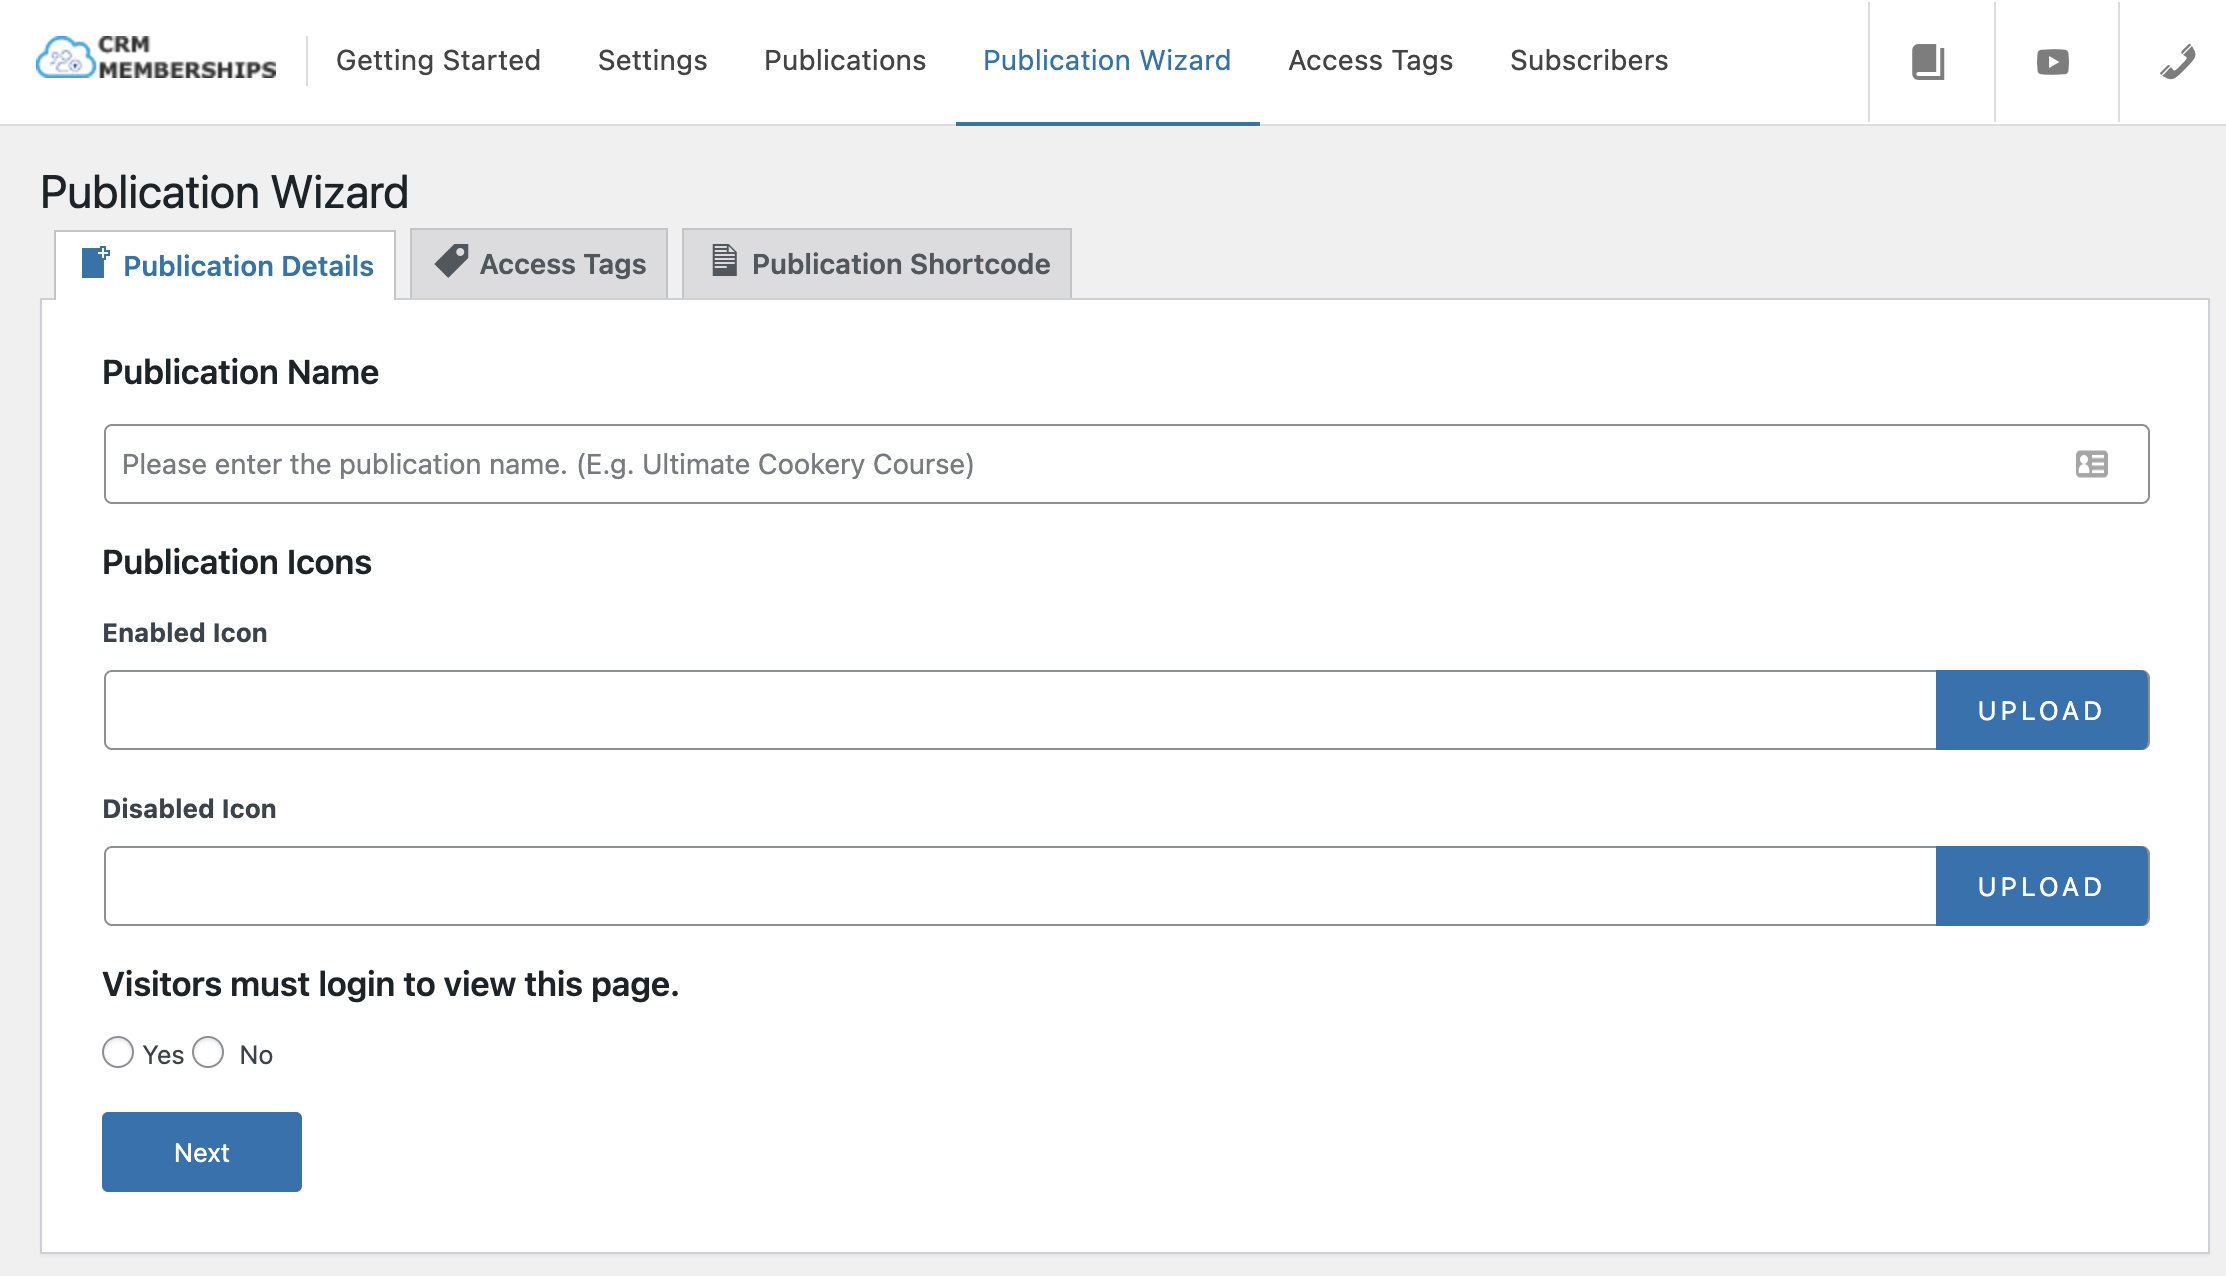The height and width of the screenshot is (1276, 2226).
Task: Open the Publications menu item
Action: (x=845, y=61)
